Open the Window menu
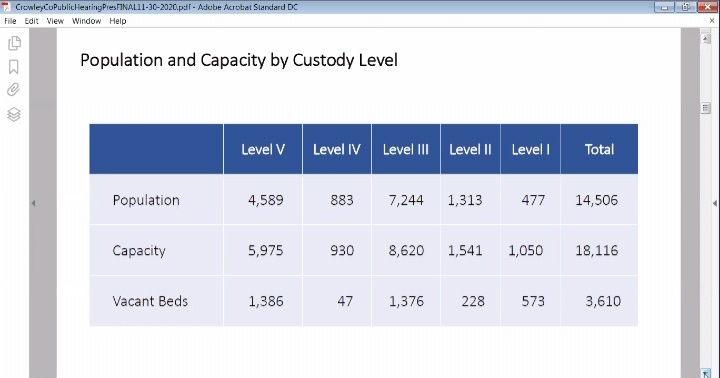 click(86, 21)
